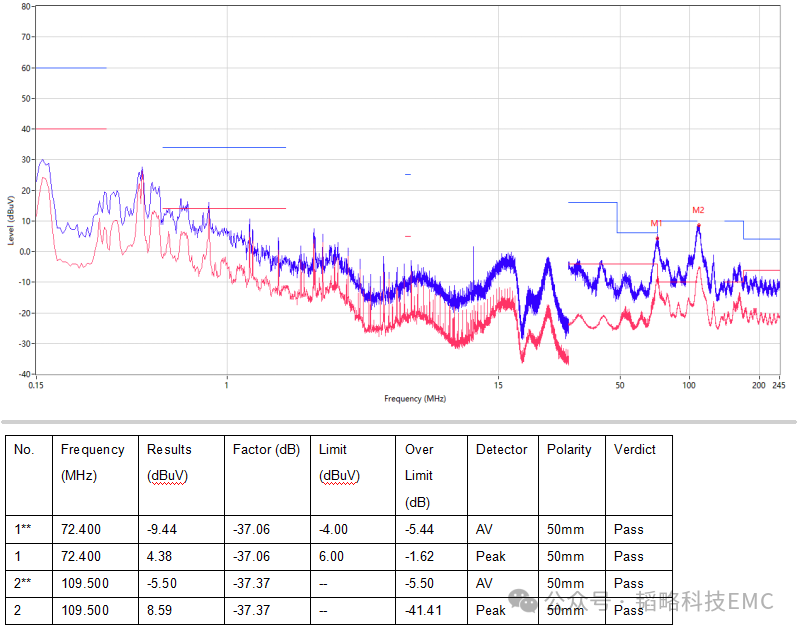Screen dimensions: 799x633
Task: Click the "No." table column header
Action: 24,450
